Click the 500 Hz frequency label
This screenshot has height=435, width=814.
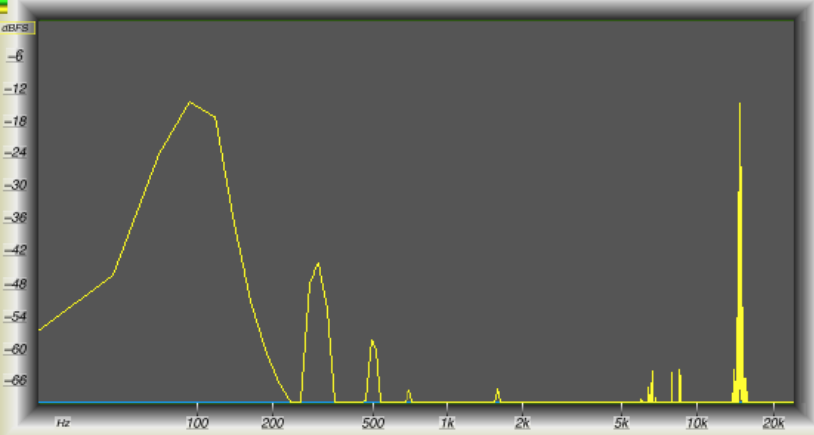373,423
